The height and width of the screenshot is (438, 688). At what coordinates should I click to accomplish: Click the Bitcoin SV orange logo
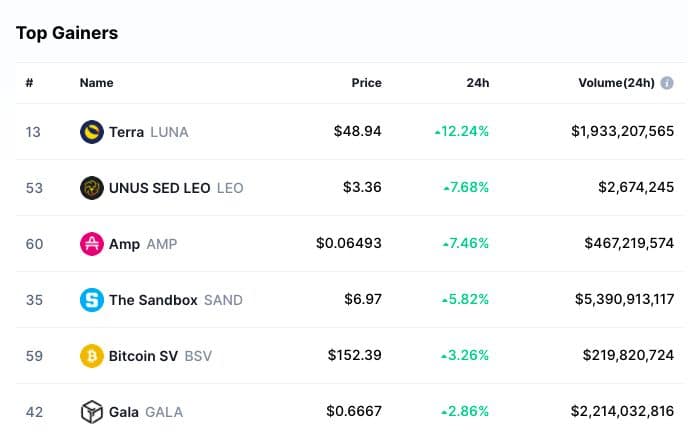point(92,355)
